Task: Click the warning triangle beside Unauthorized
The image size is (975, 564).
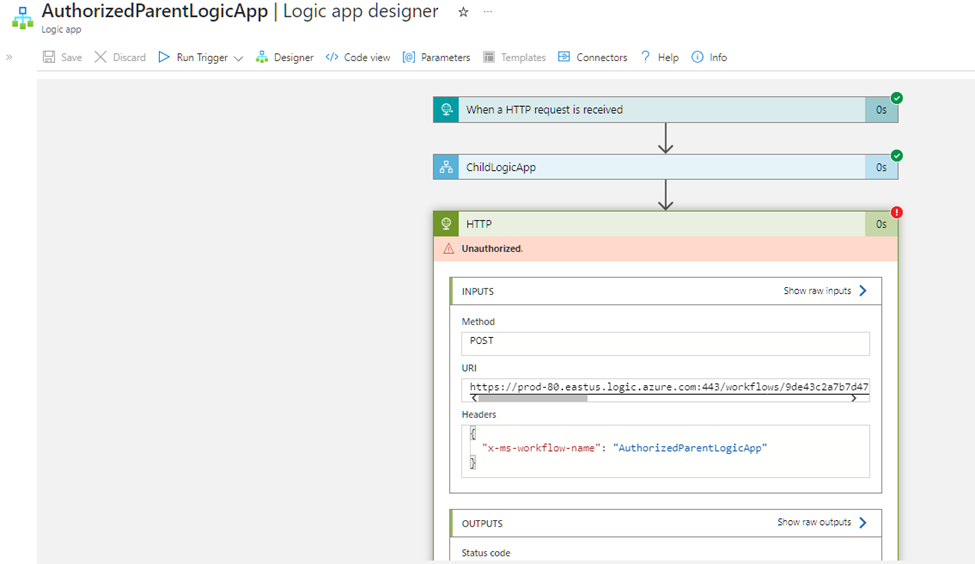Action: pos(448,249)
